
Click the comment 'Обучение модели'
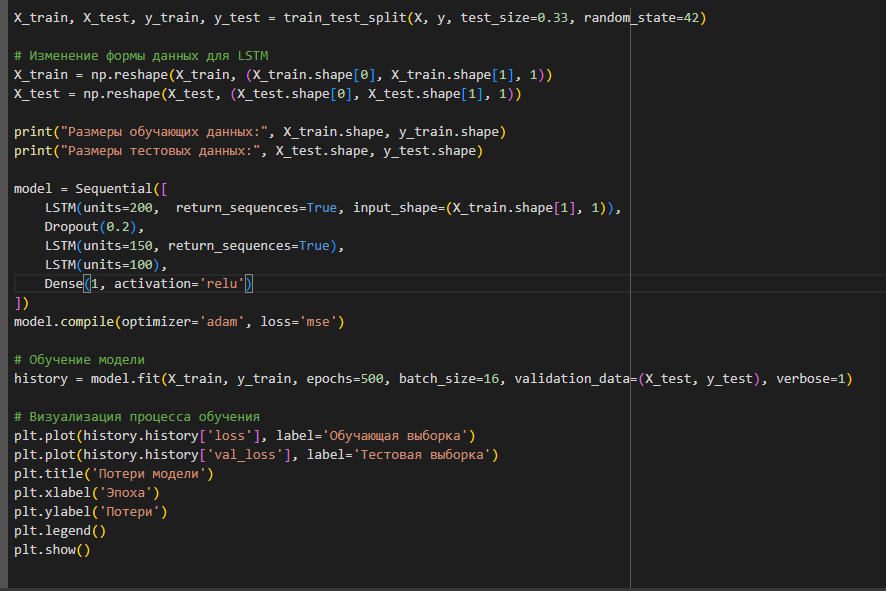[79, 359]
